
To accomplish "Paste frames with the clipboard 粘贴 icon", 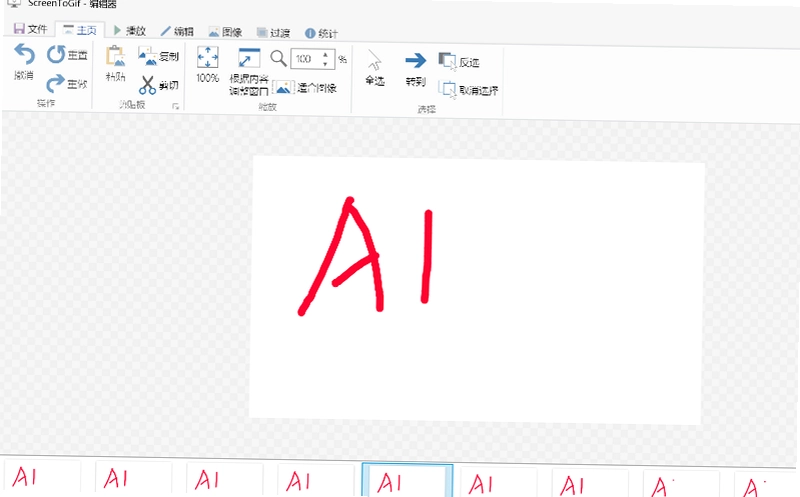I will pos(116,56).
